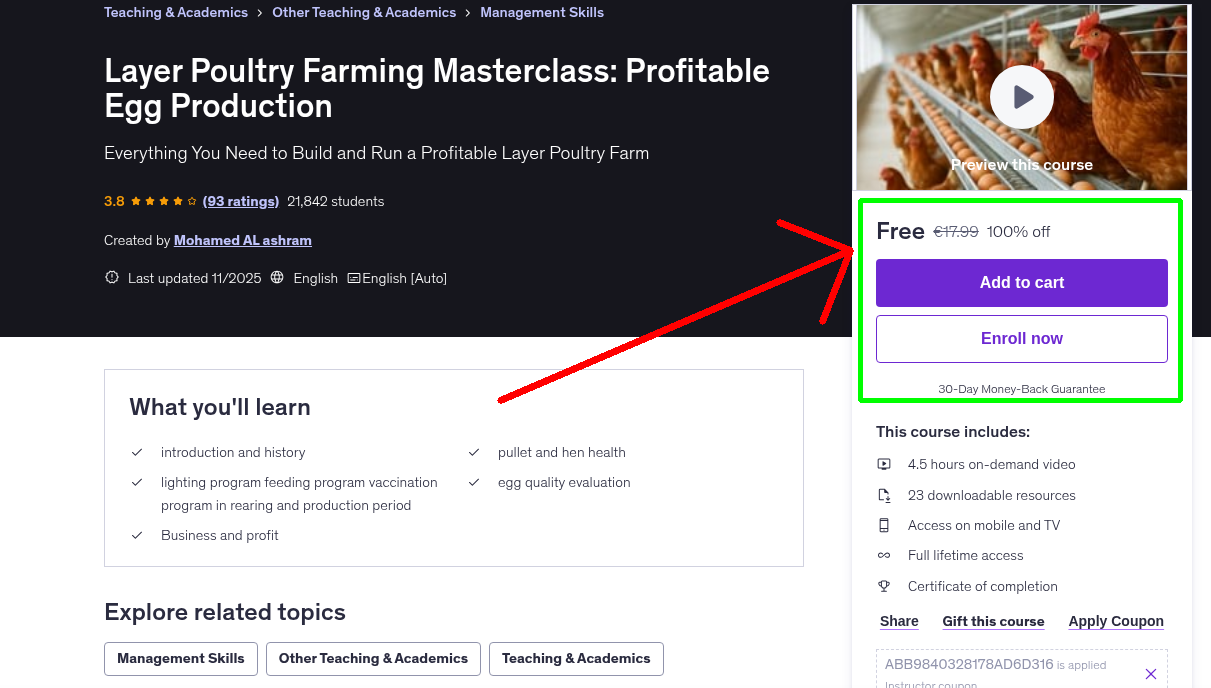Click the checkmark beside Business and profit

[x=137, y=535]
